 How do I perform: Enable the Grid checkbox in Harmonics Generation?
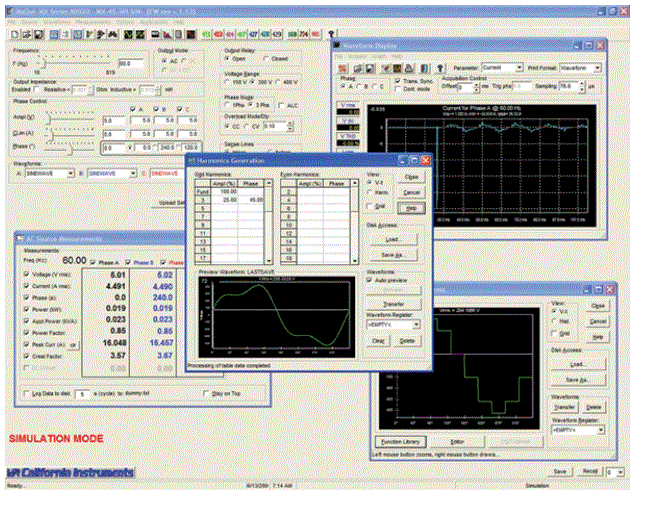tap(370, 206)
